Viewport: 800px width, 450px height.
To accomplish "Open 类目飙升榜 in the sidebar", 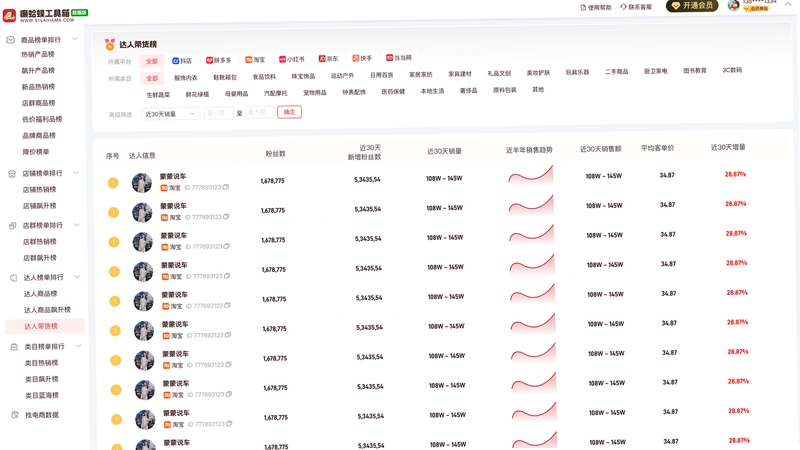I will [x=41, y=380].
